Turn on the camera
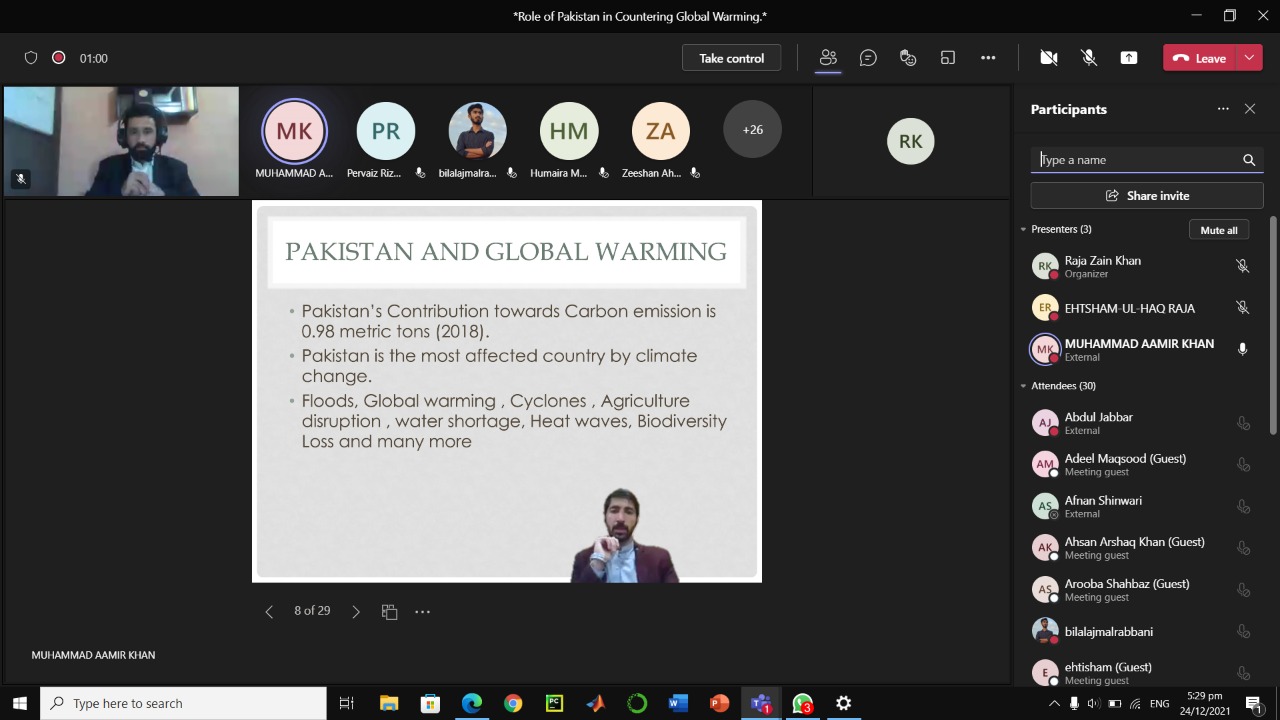Viewport: 1280px width, 720px height. pos(1049,58)
